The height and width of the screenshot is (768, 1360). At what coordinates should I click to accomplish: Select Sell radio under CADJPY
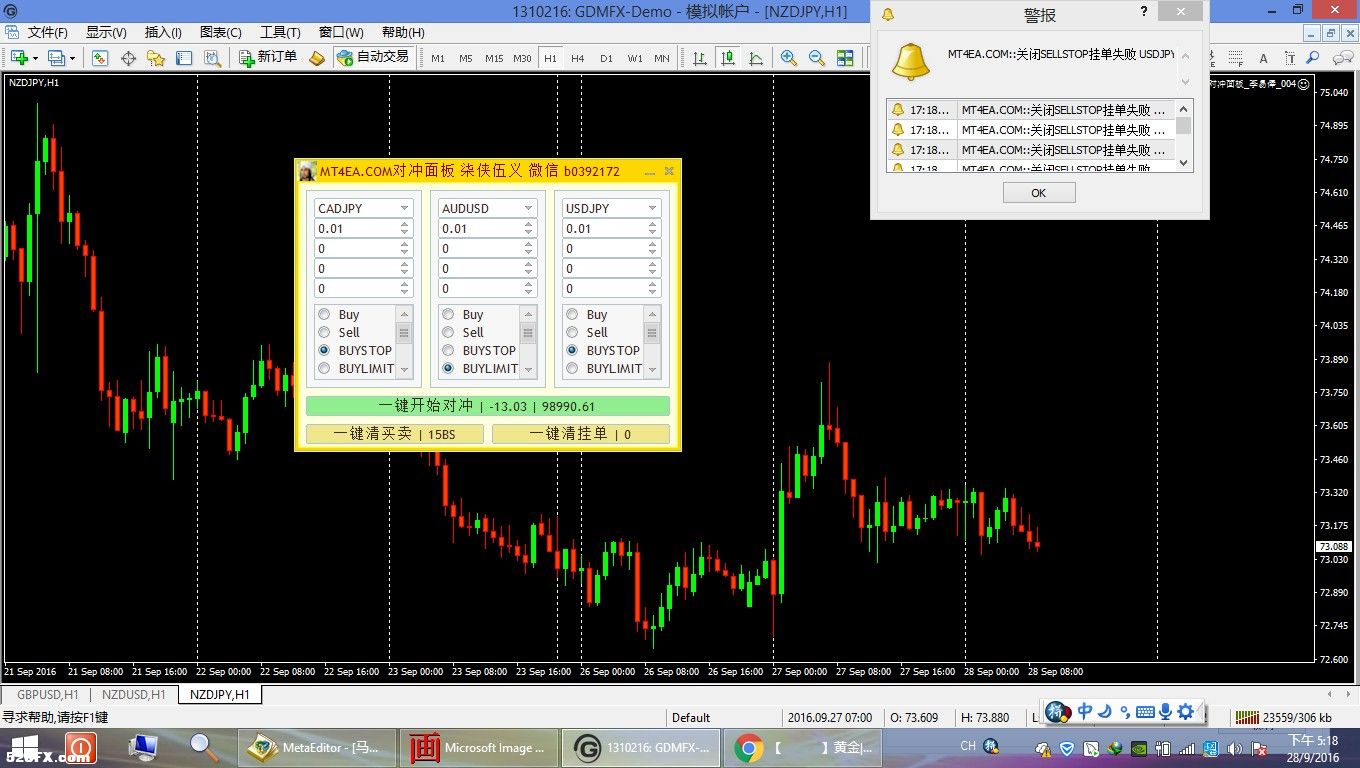coord(324,332)
